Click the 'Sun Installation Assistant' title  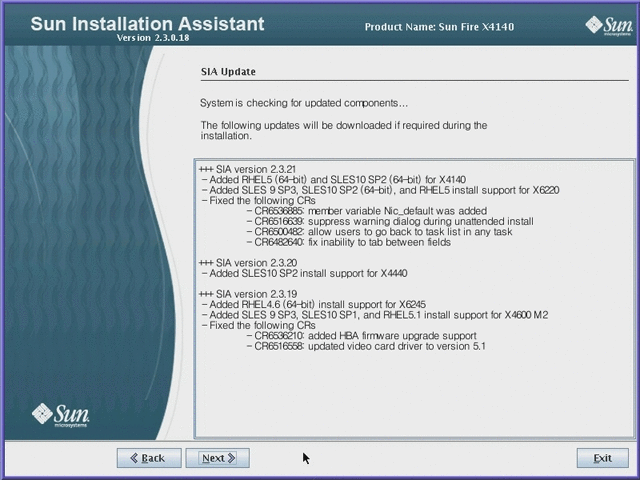click(147, 24)
